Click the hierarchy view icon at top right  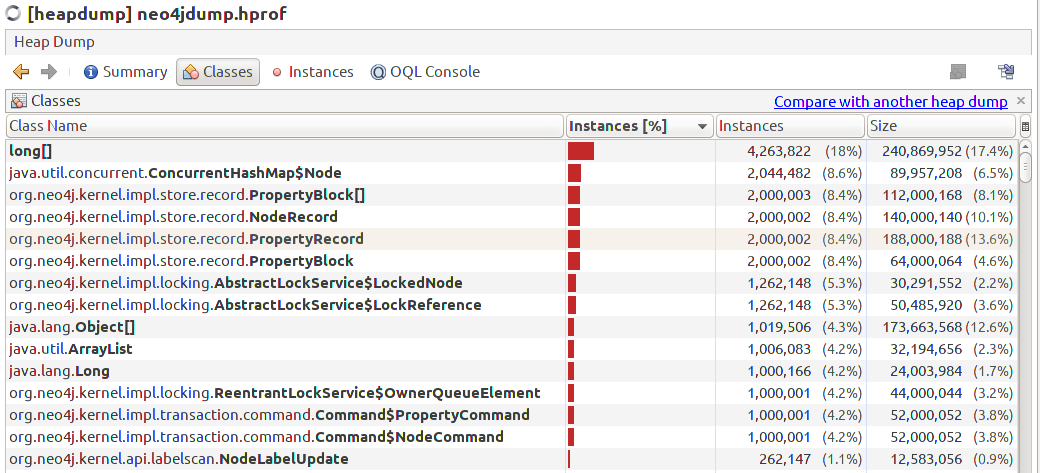tap(1006, 72)
